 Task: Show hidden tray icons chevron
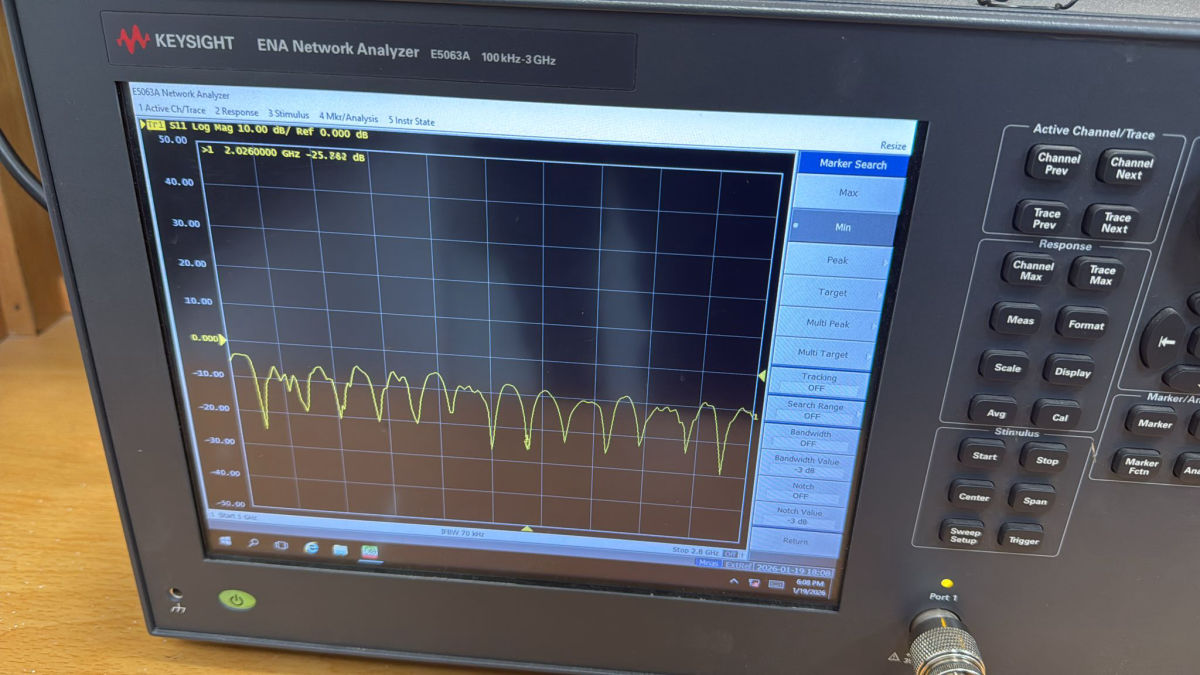pos(734,581)
